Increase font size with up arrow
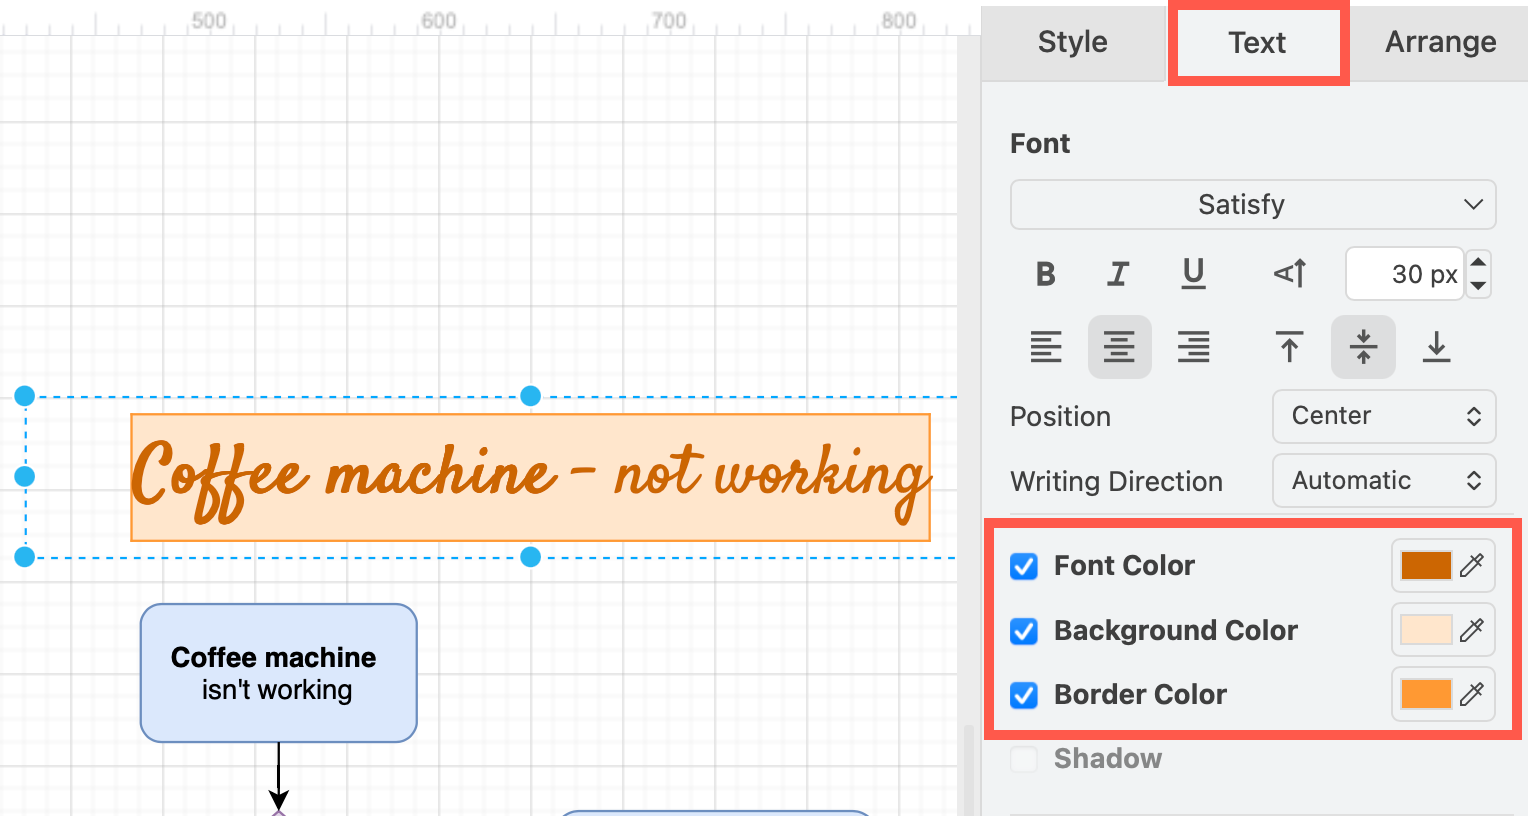The height and width of the screenshot is (816, 1528). (1478, 262)
